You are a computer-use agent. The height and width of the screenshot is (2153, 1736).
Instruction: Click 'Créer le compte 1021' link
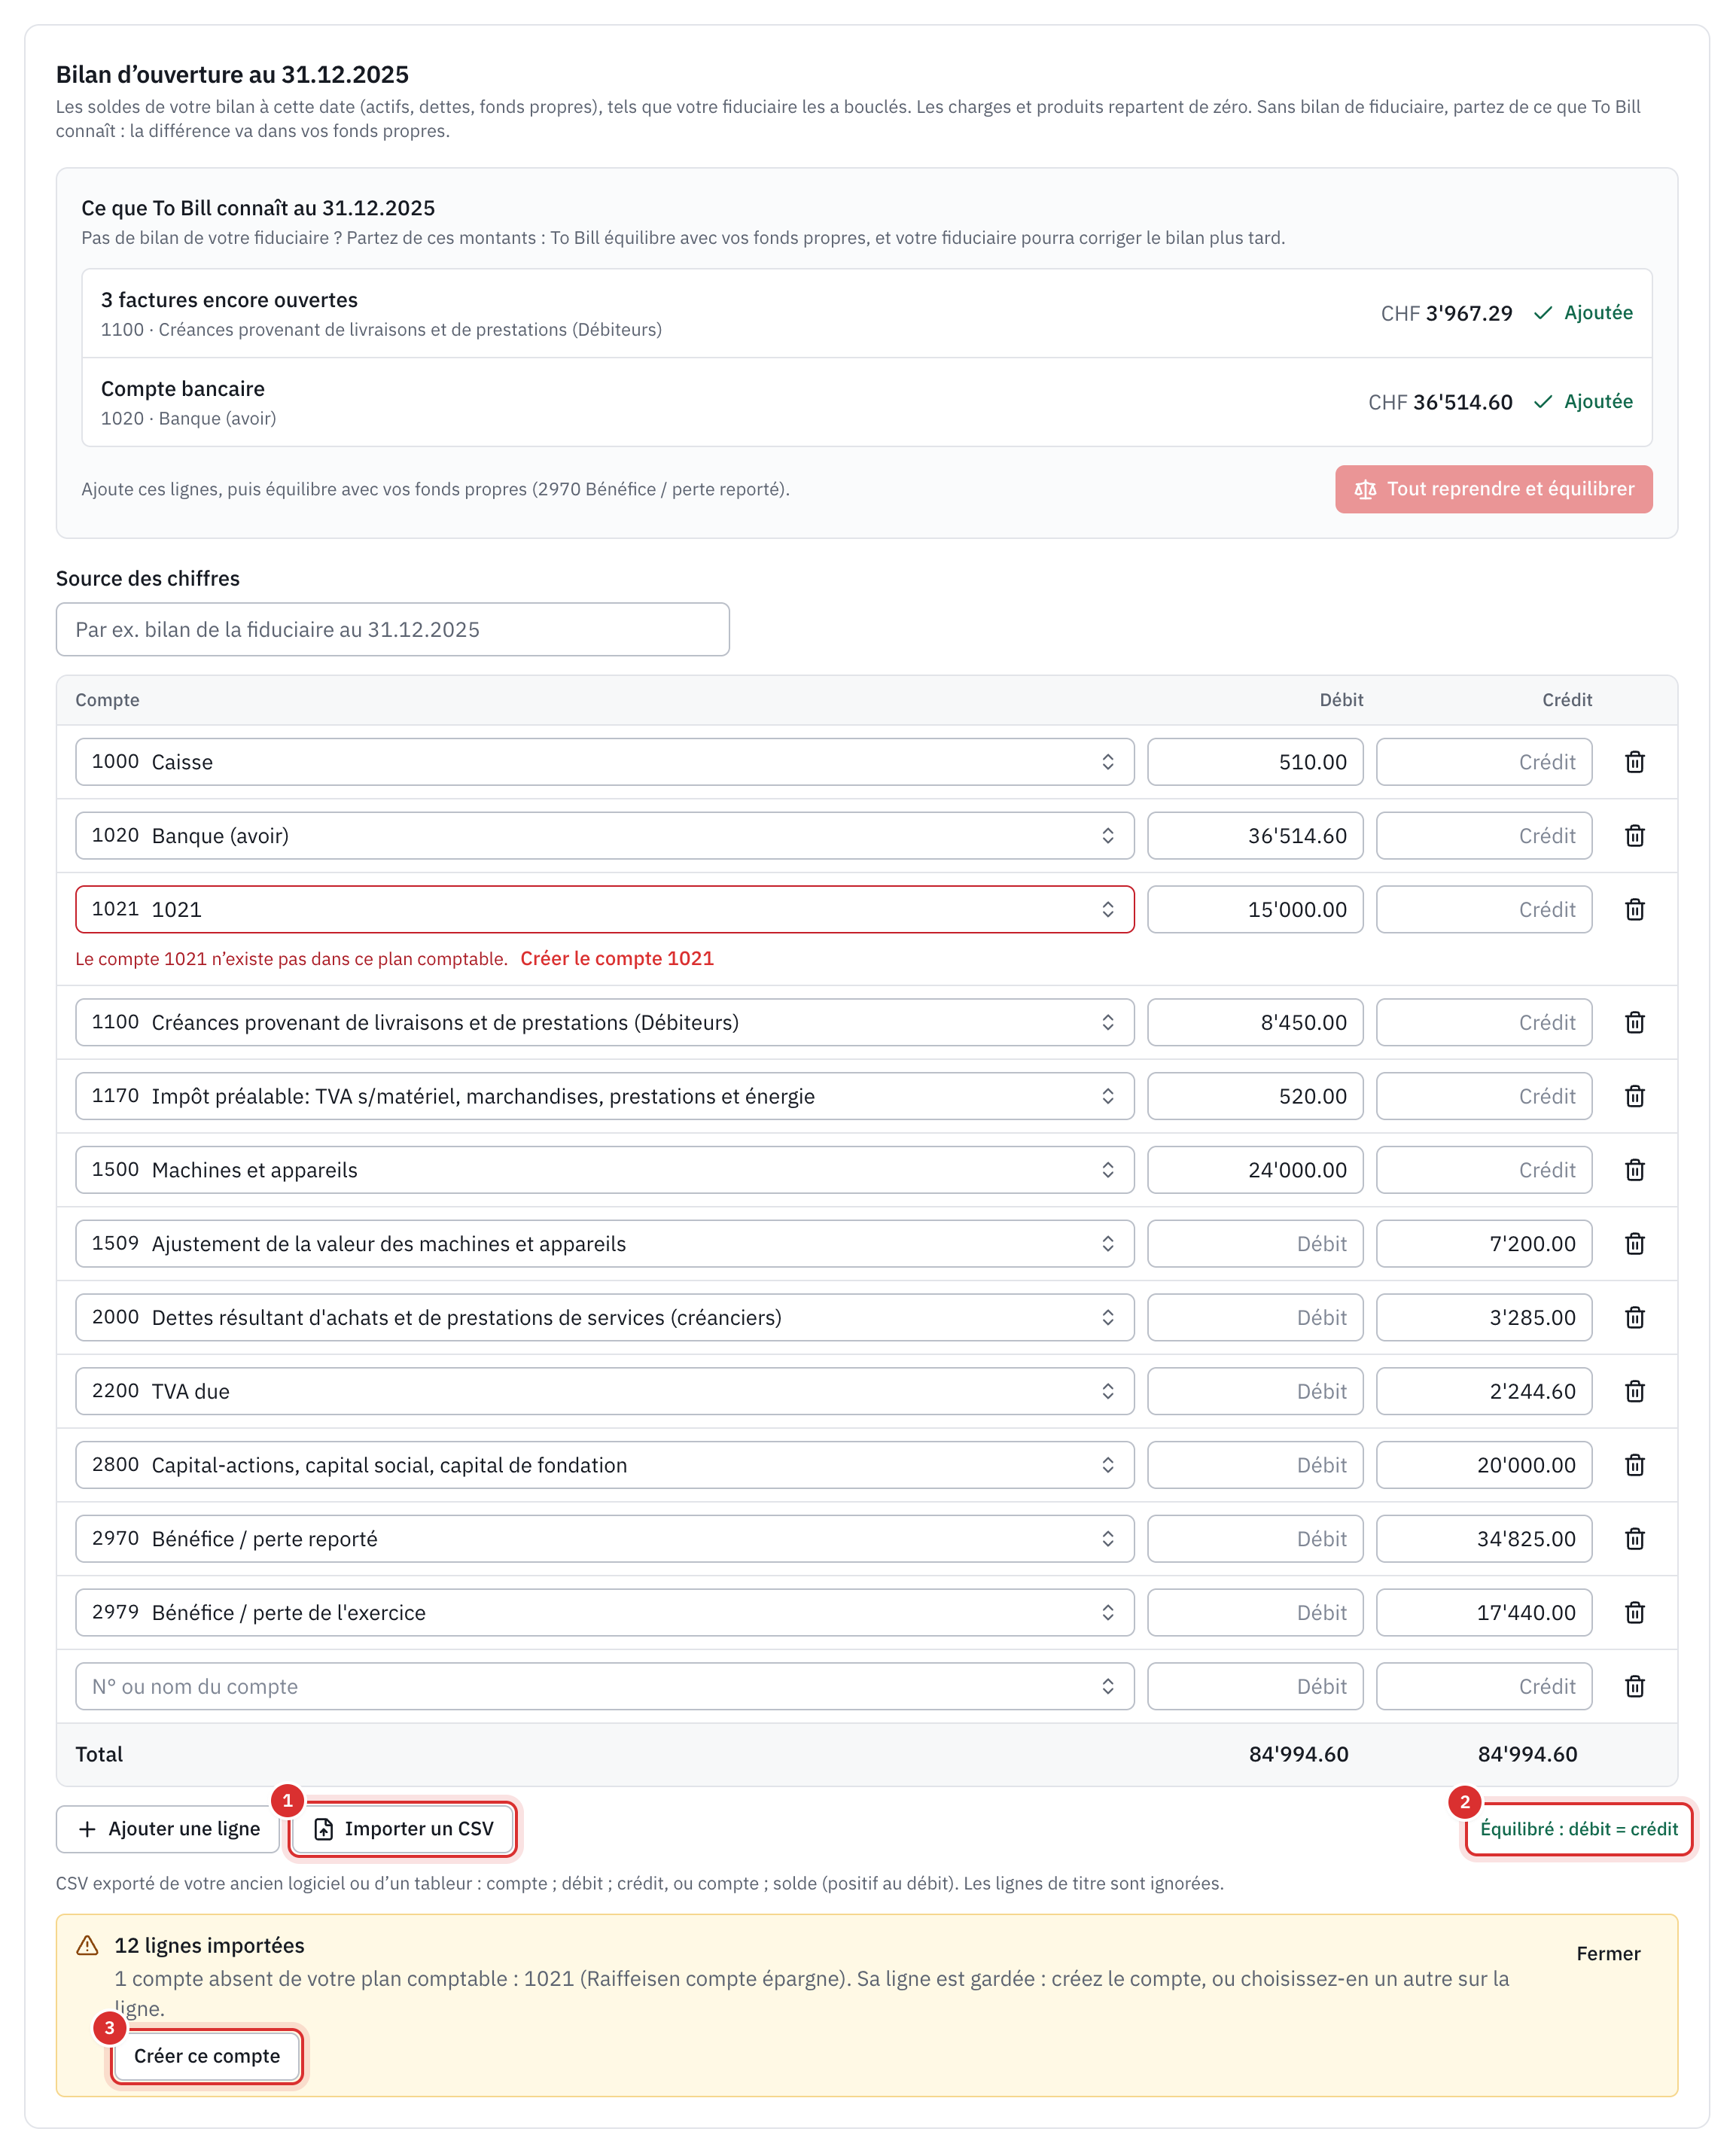(x=617, y=959)
